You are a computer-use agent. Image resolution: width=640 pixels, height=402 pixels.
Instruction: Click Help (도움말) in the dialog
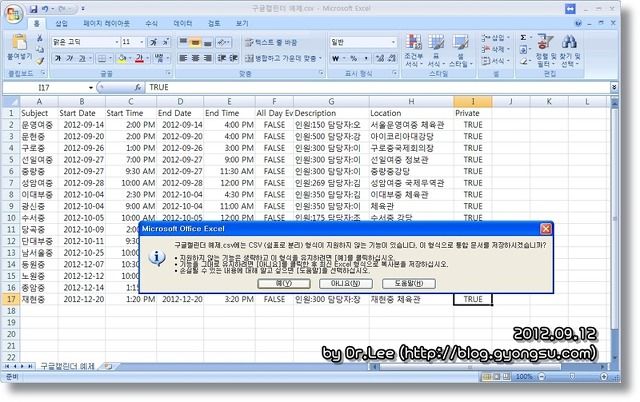tap(409, 283)
